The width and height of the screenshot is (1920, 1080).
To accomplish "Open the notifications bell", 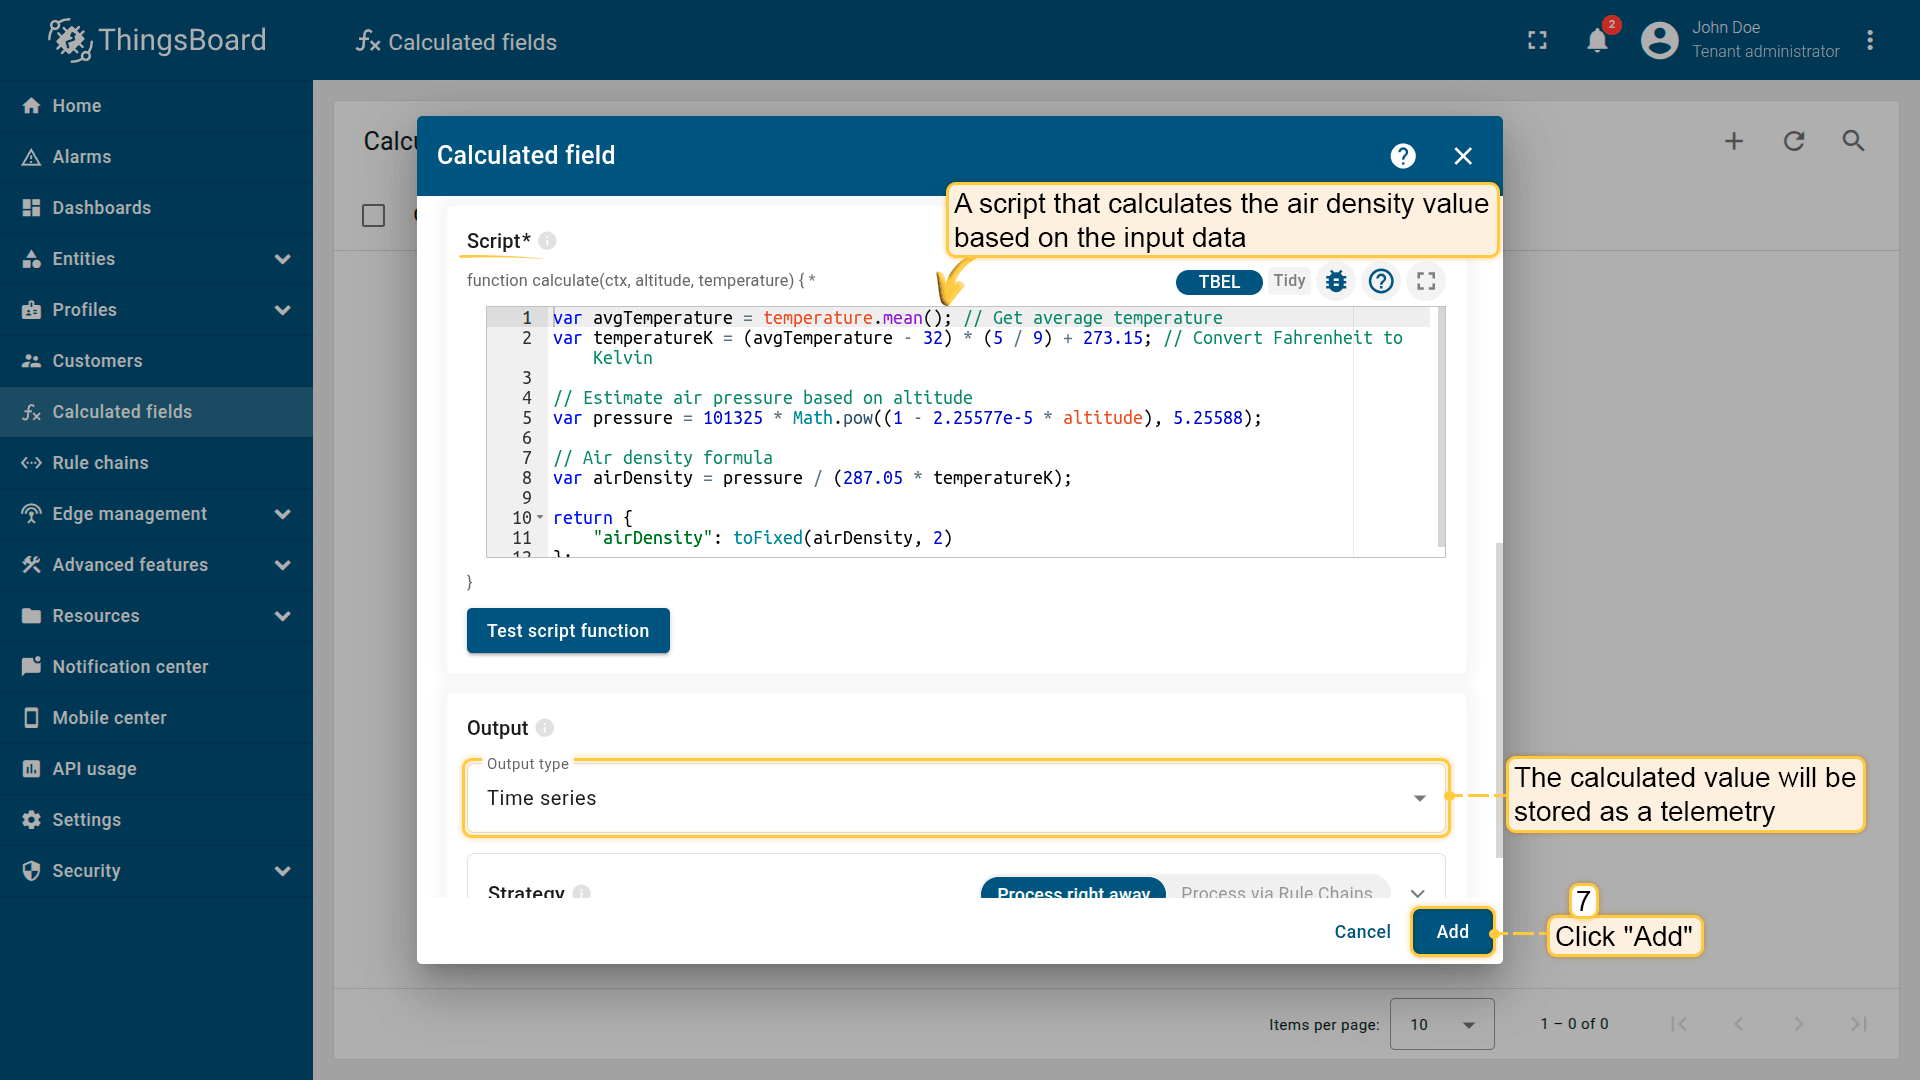I will point(1597,40).
